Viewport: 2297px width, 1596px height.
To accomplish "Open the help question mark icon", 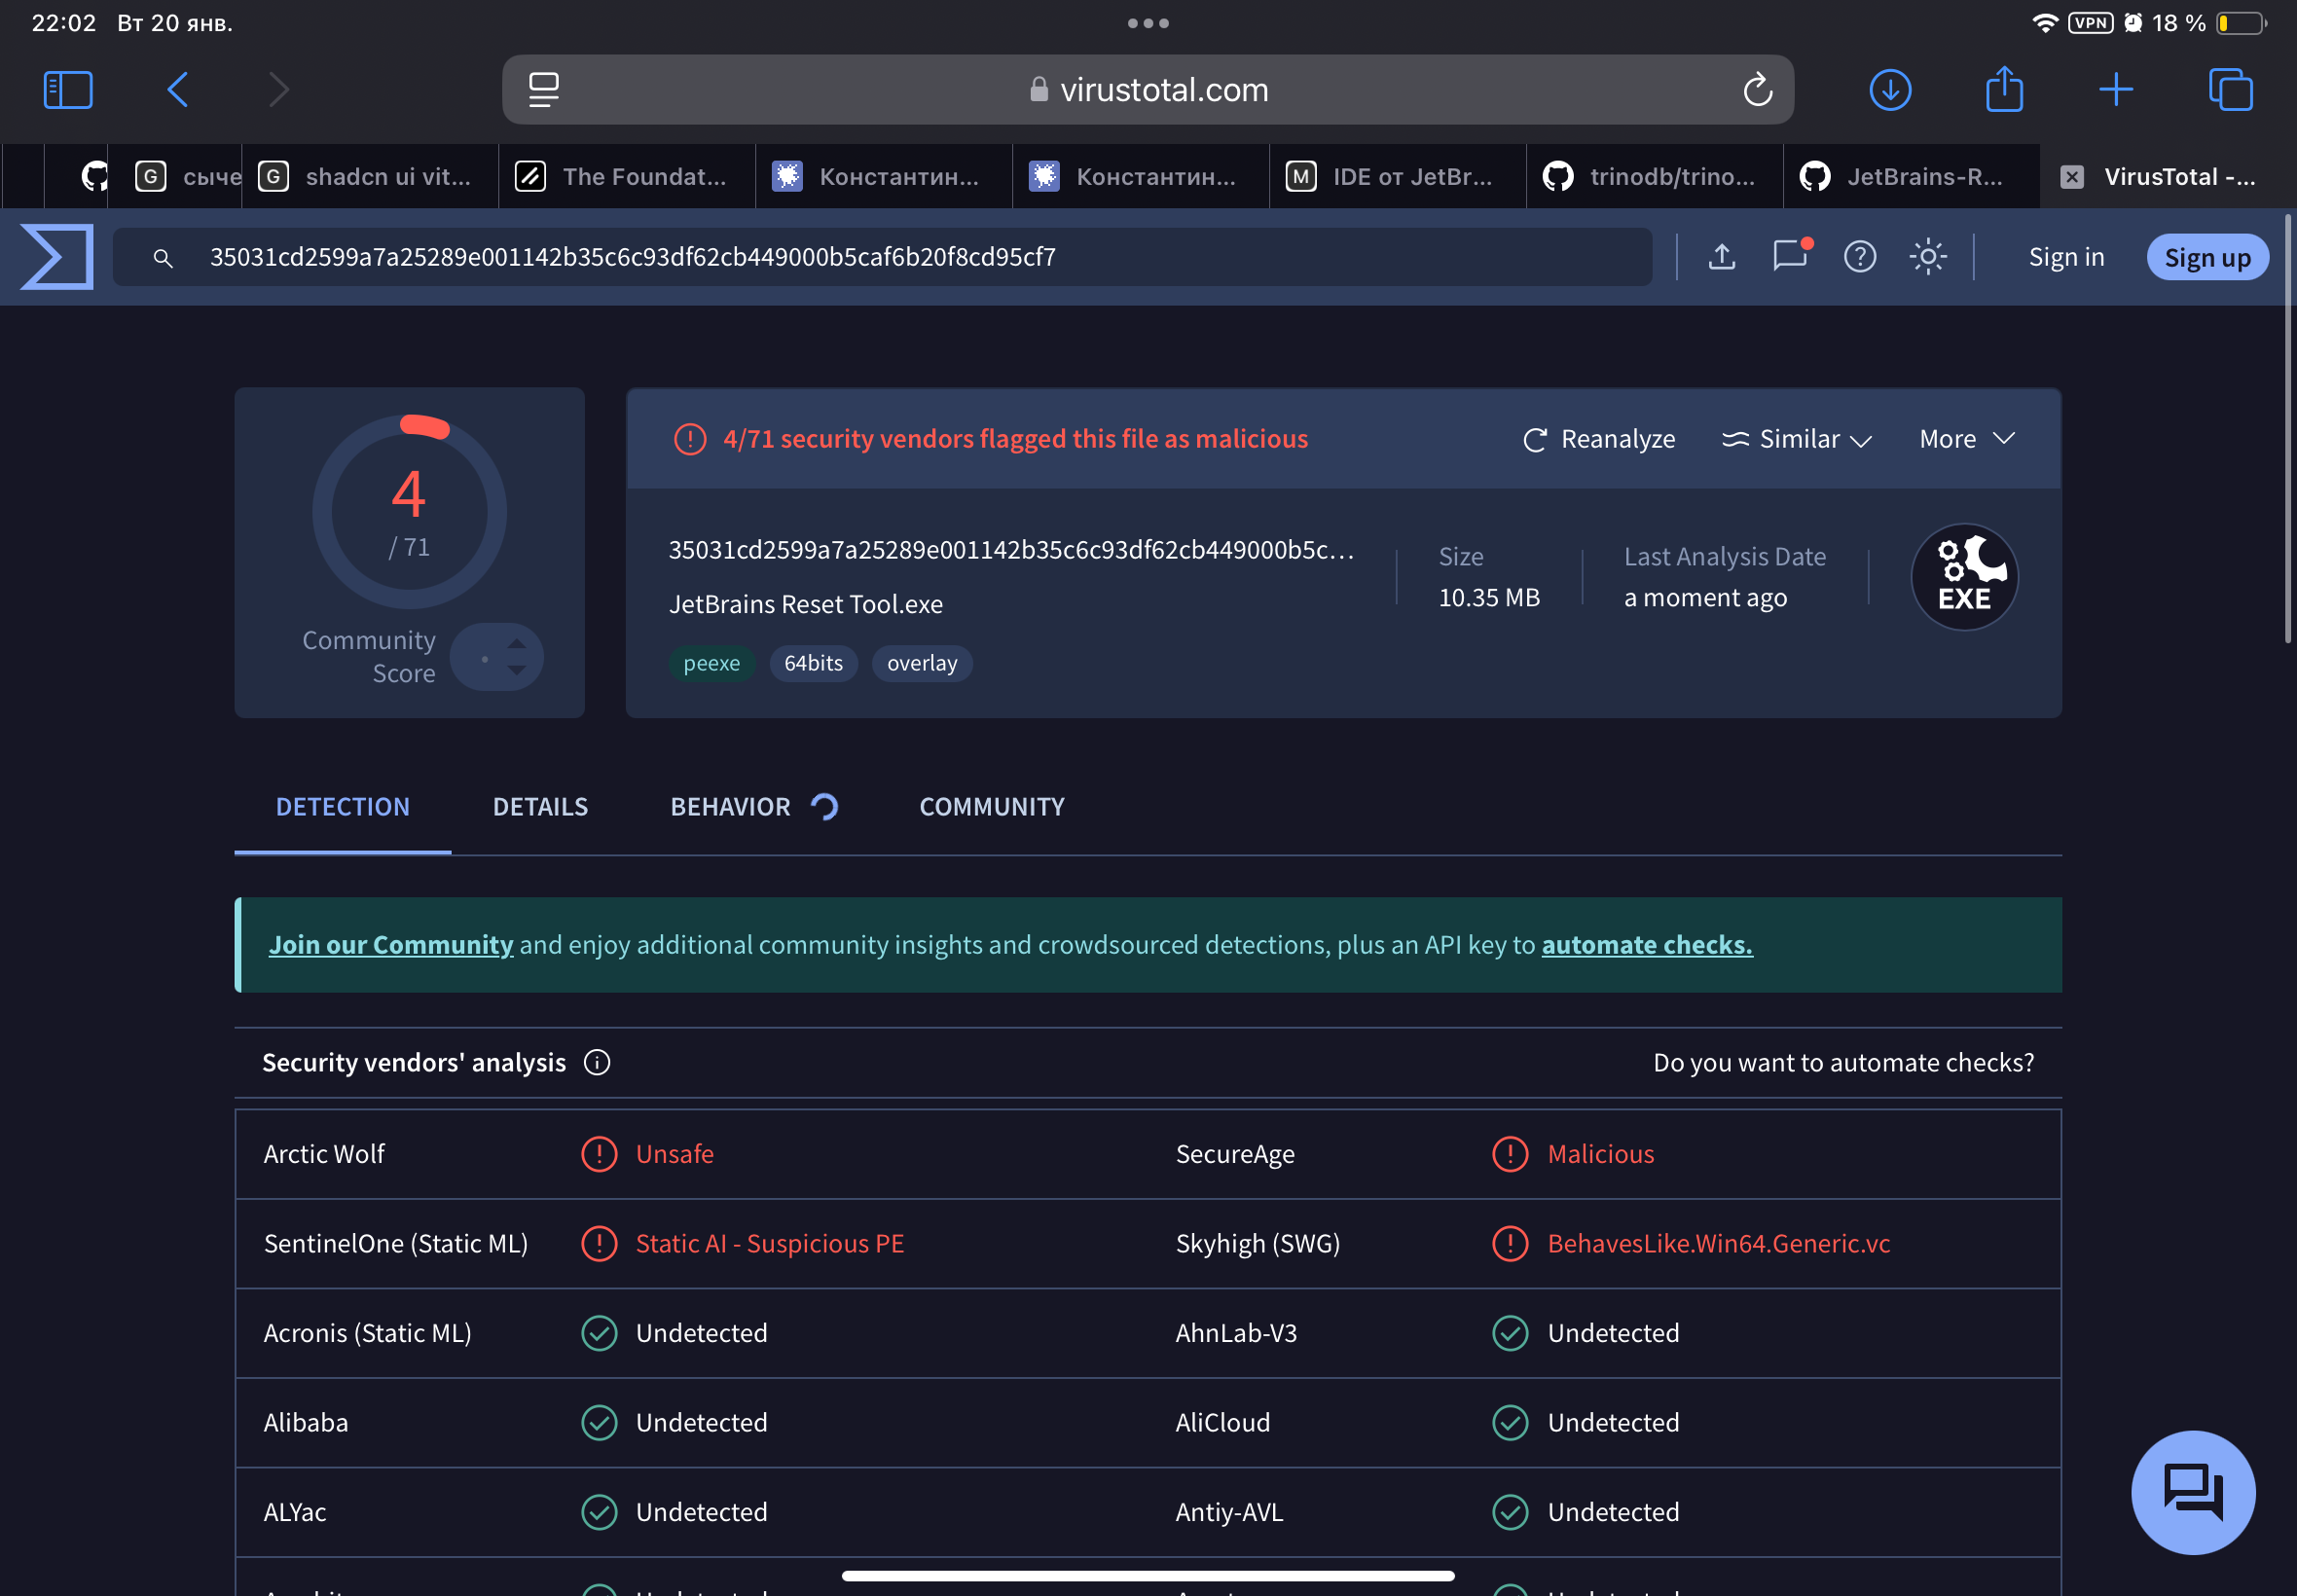I will [x=1859, y=257].
